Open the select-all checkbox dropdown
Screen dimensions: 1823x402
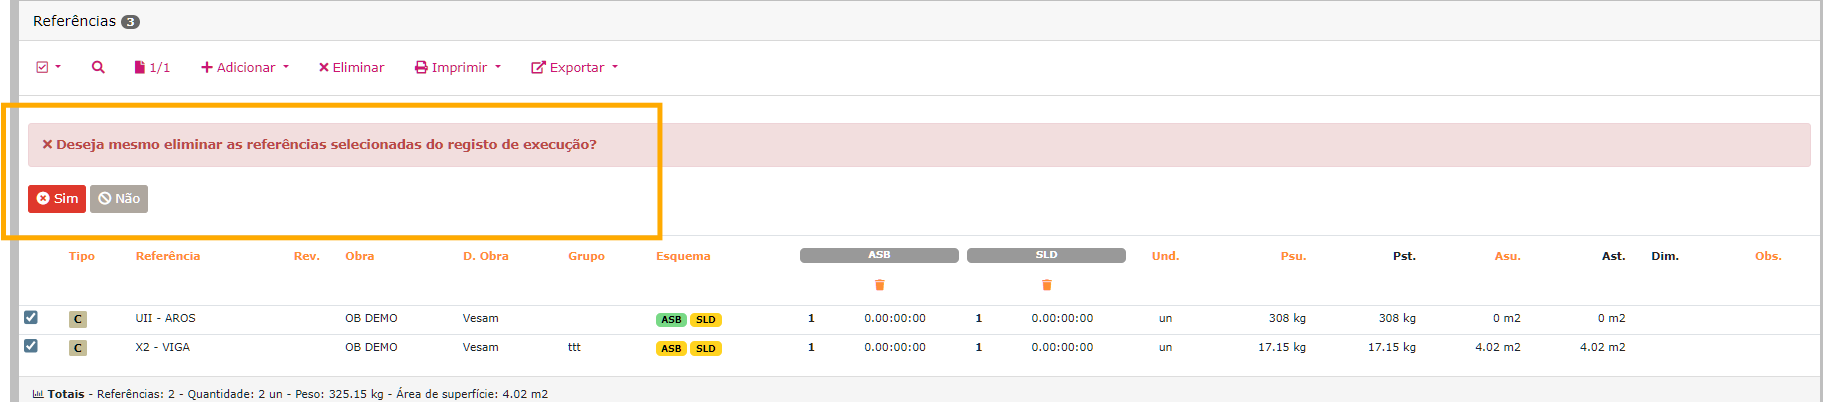pos(48,67)
